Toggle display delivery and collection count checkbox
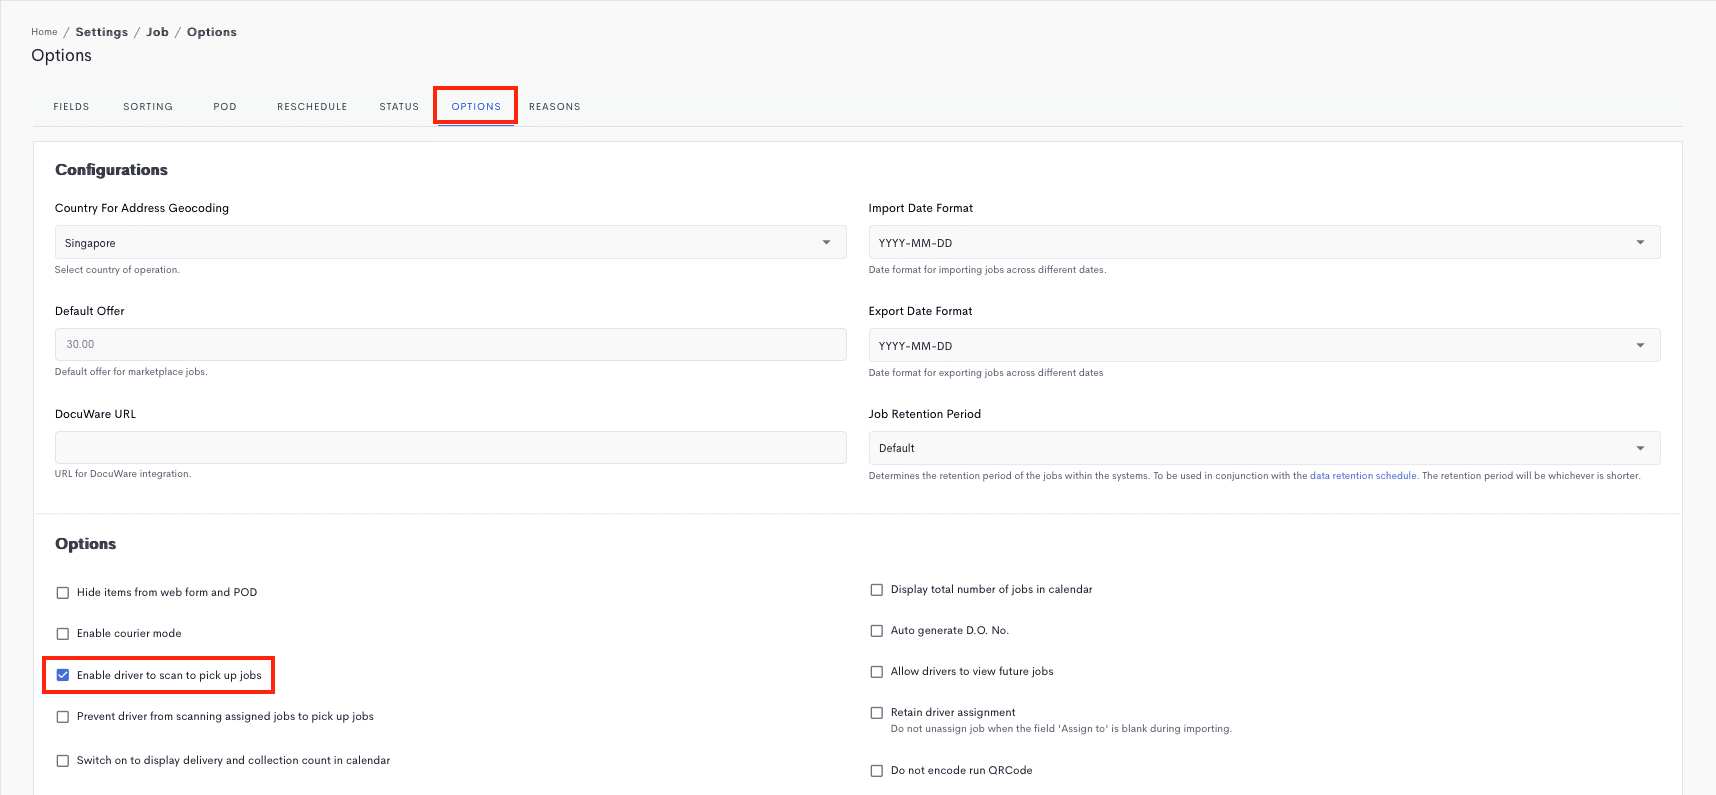The height and width of the screenshot is (795, 1716). click(x=63, y=761)
